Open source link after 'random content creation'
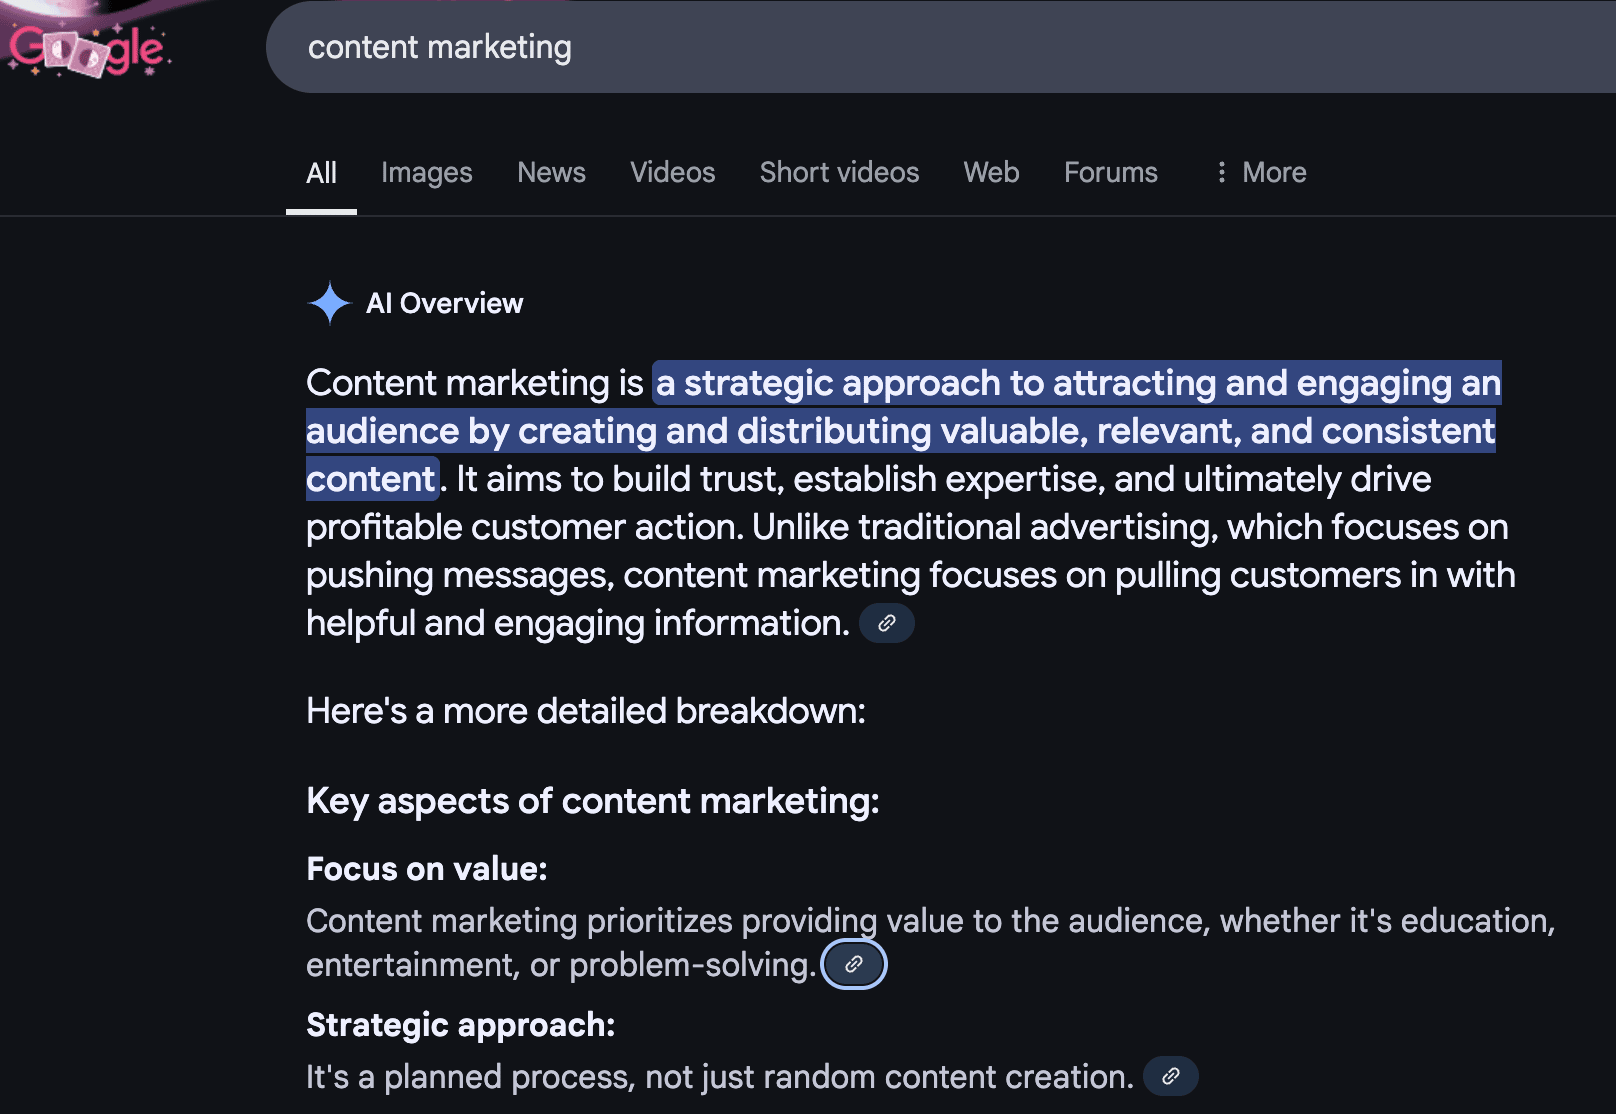The image size is (1616, 1114). tap(1170, 1077)
